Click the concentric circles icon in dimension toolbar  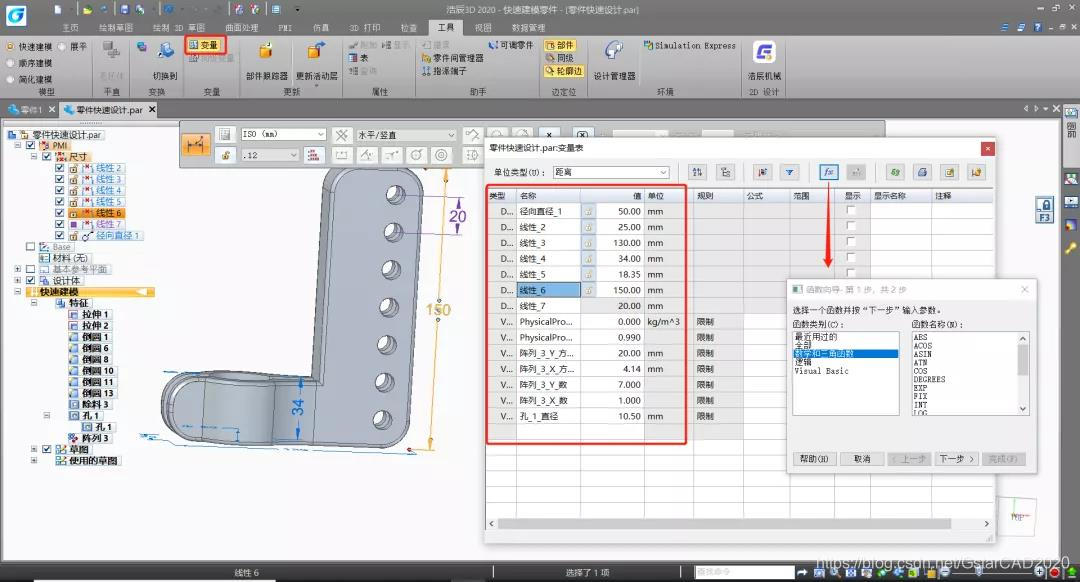[442, 156]
